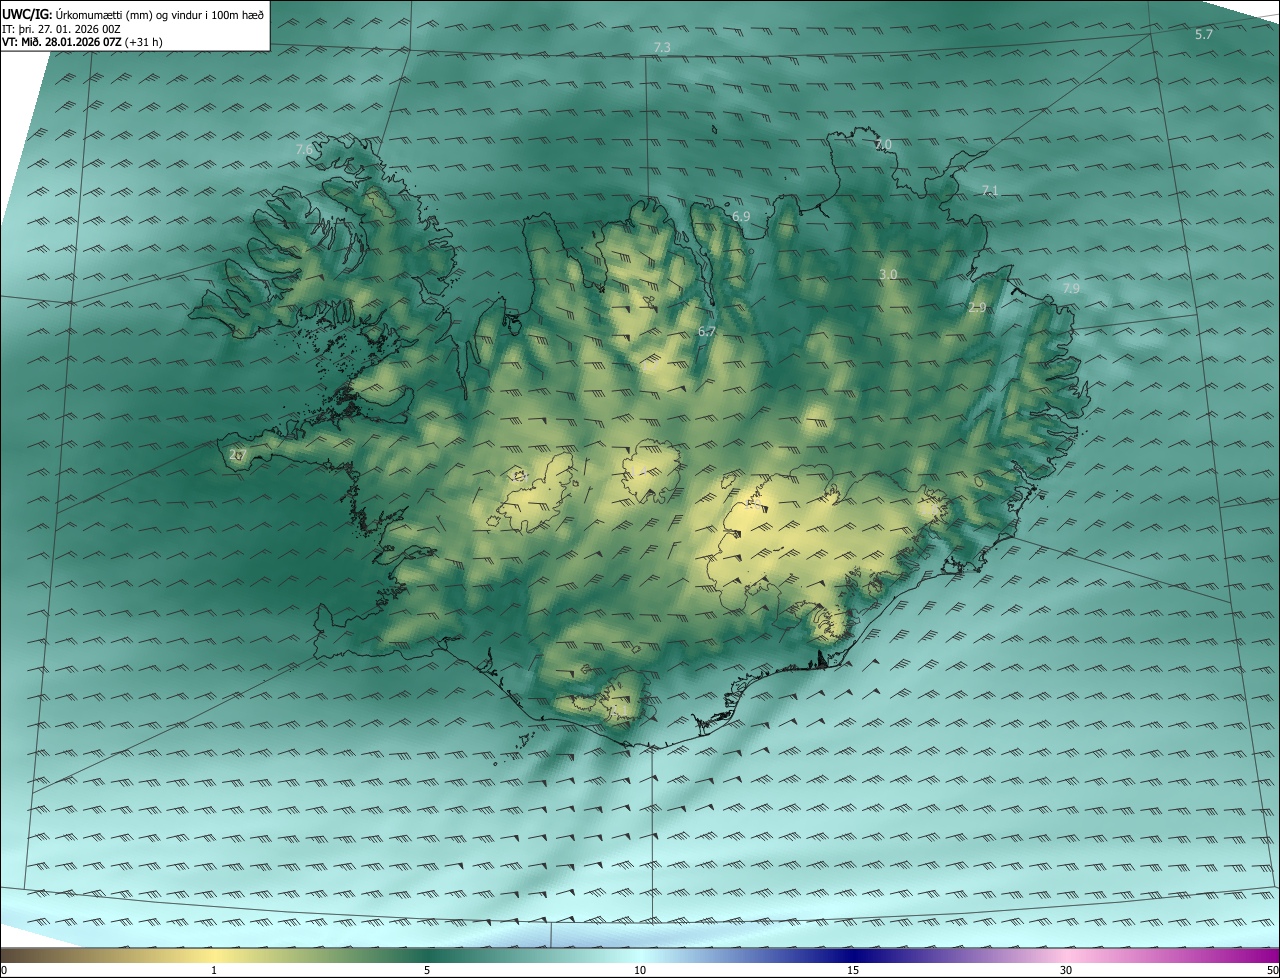Click the 5.7 value label
The width and height of the screenshot is (1280, 978).
tap(1204, 34)
